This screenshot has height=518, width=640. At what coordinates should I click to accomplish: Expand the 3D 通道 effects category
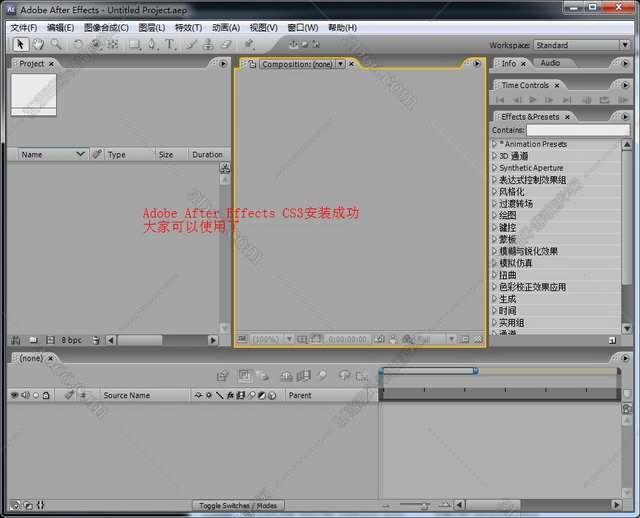coord(494,156)
